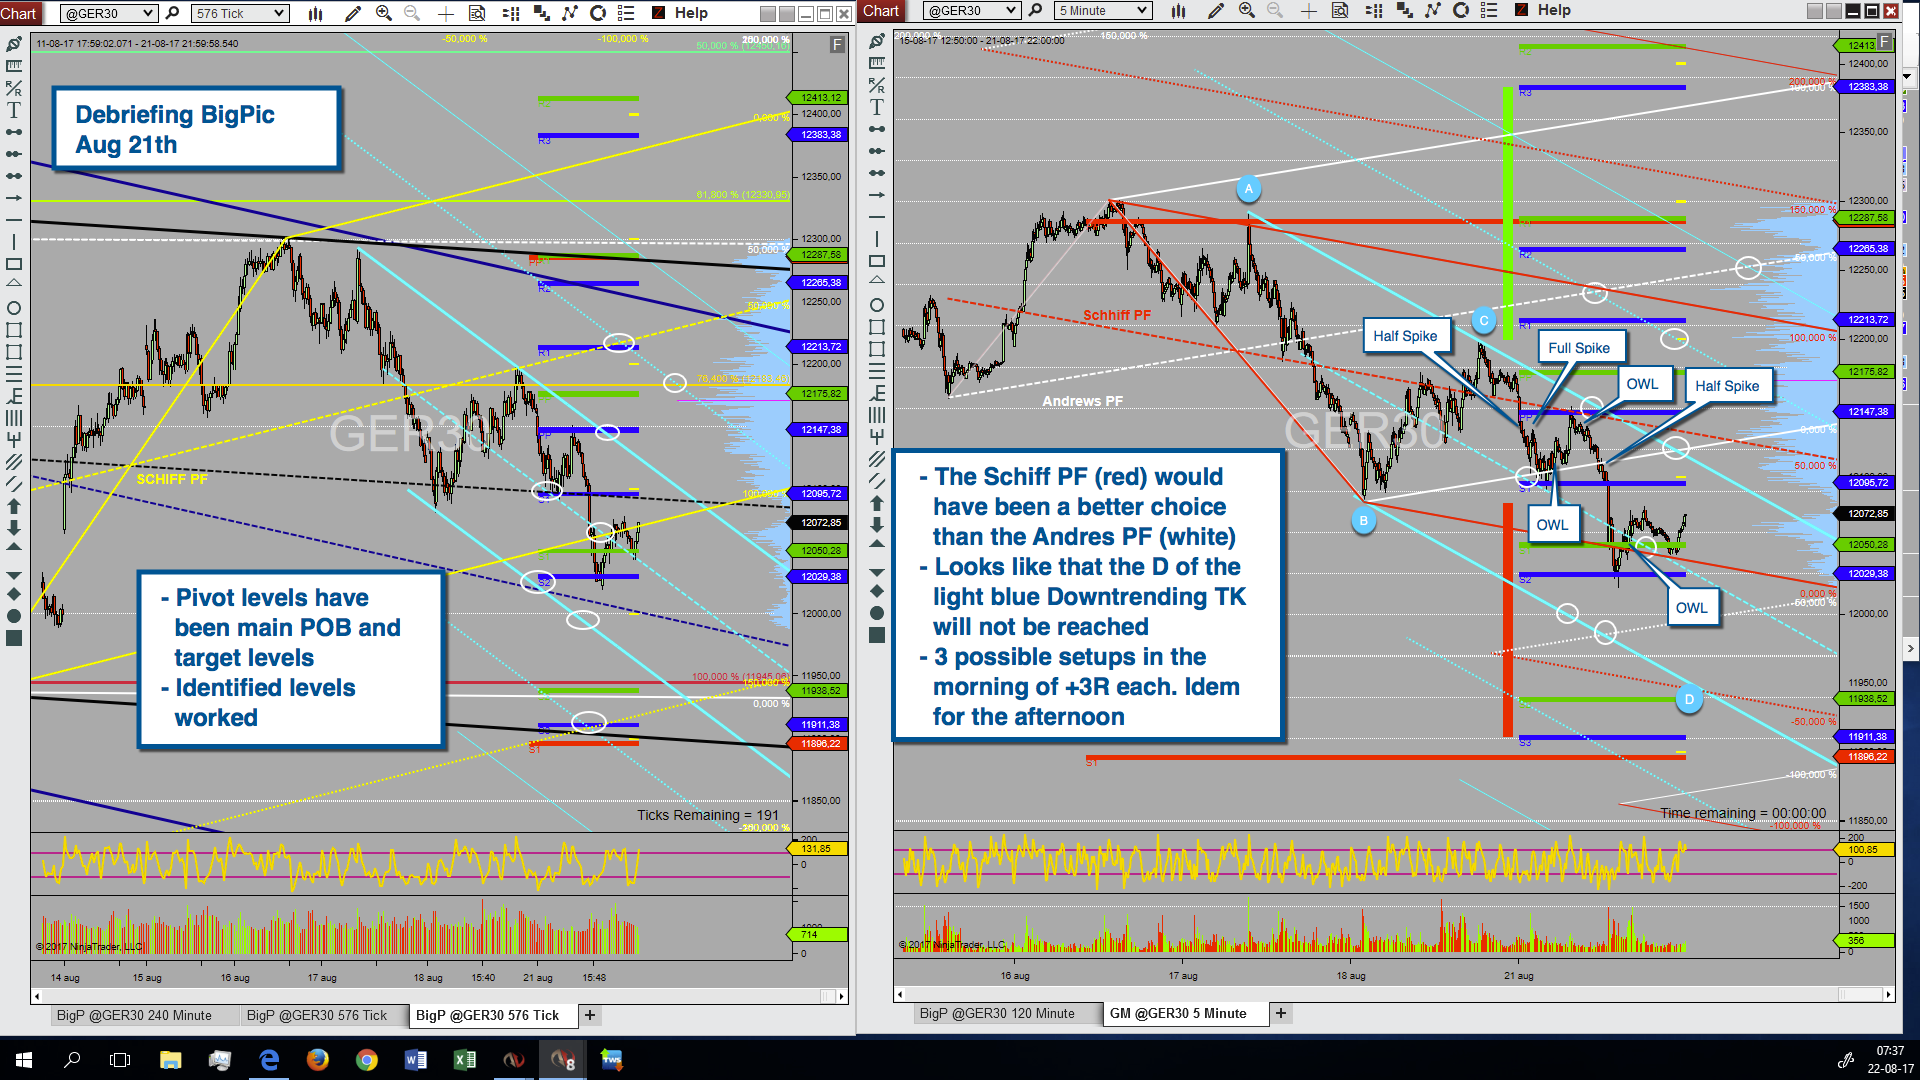Select the ellipse drawing tool in left sidebar

coord(14,308)
